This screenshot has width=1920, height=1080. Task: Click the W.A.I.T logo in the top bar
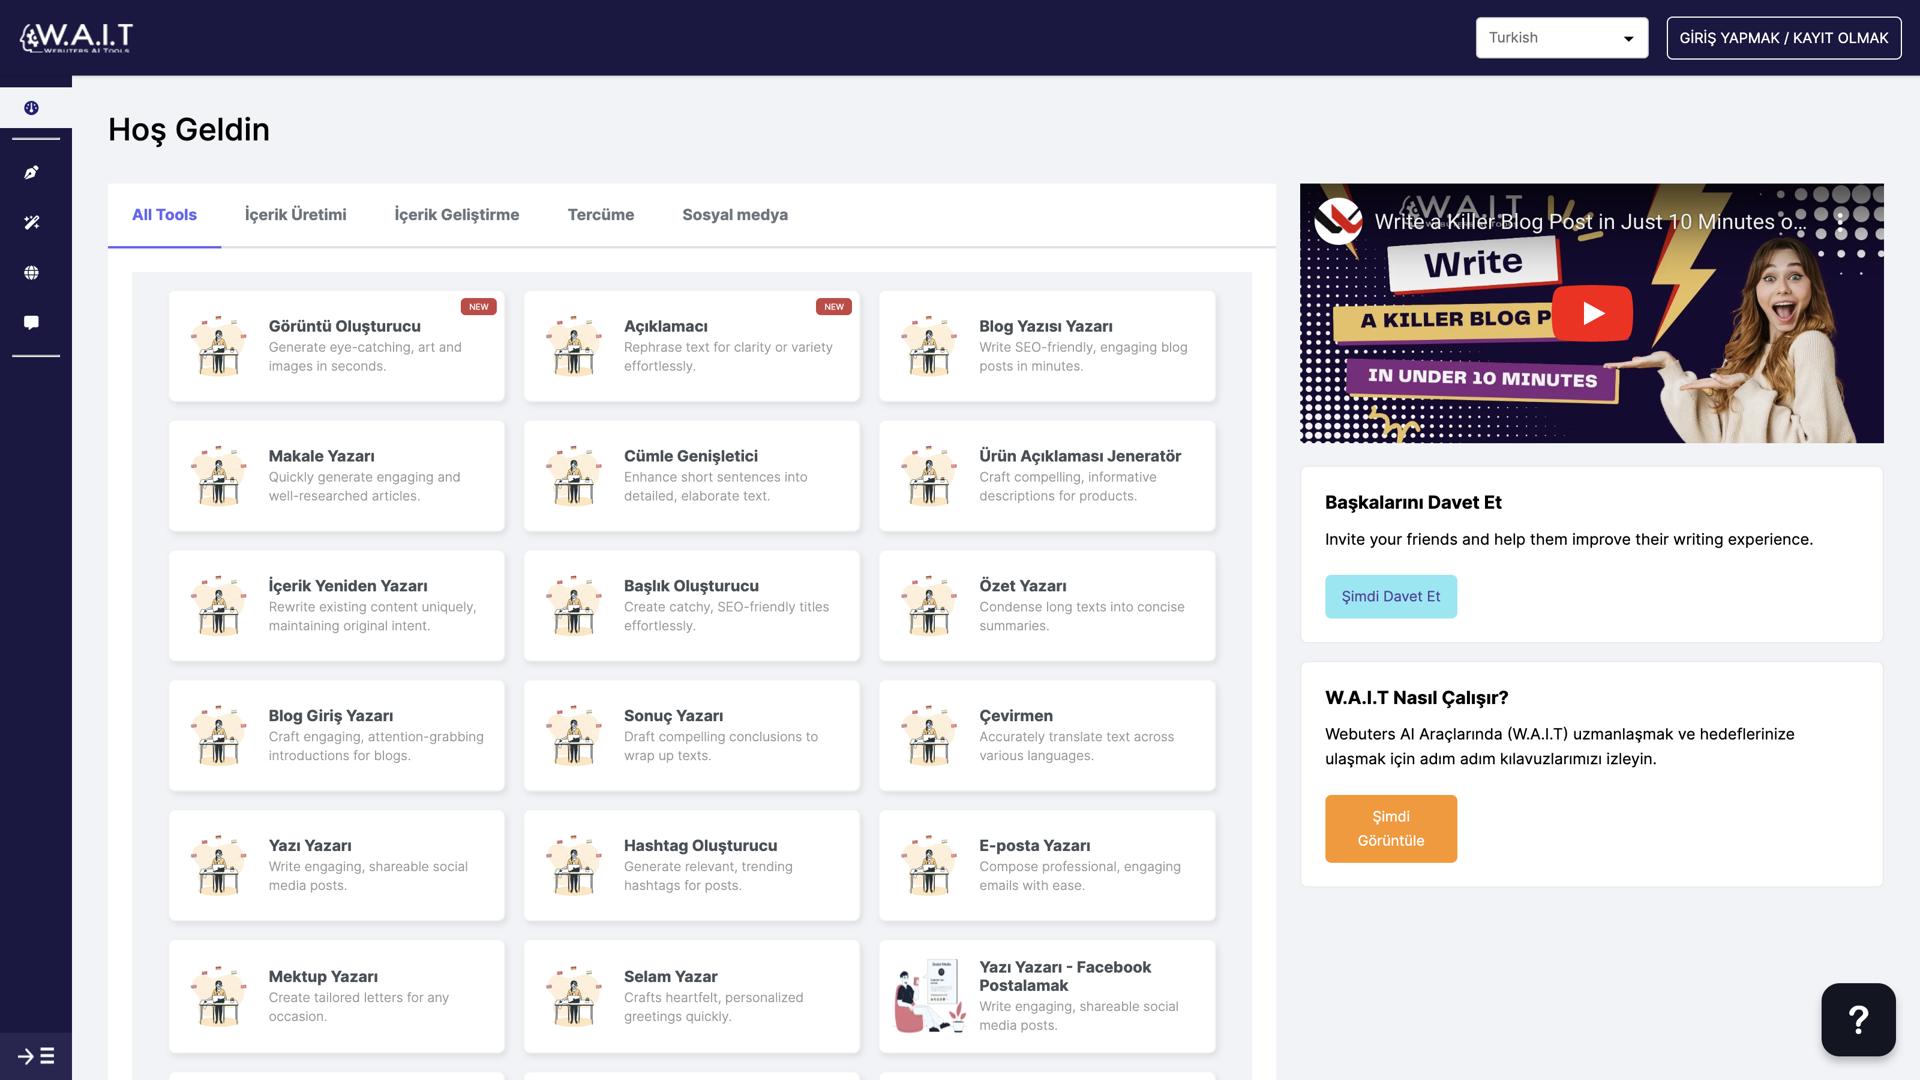74,37
